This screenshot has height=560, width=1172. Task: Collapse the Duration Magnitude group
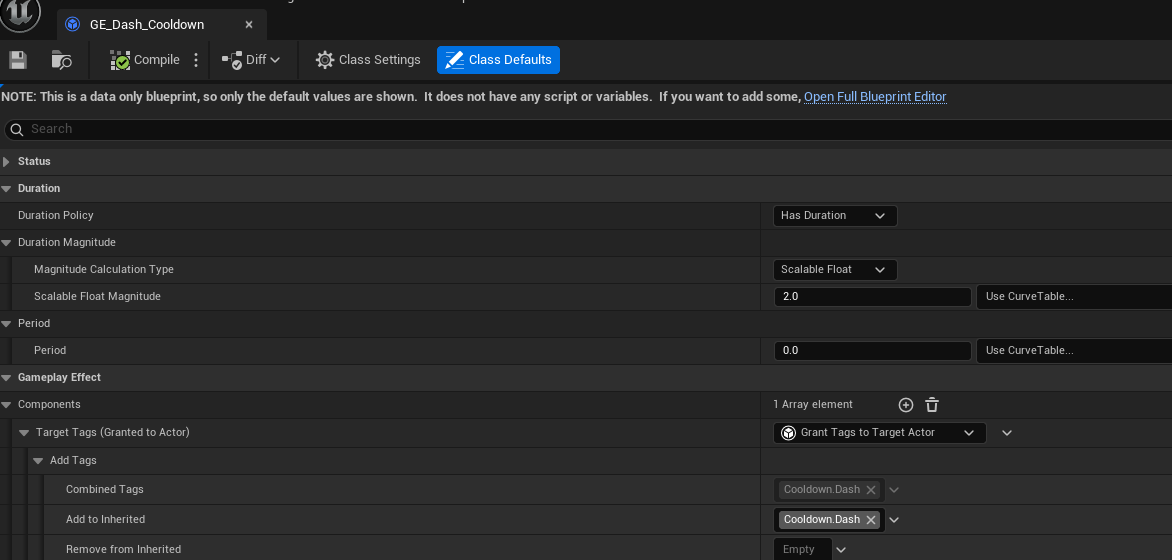click(x=7, y=243)
